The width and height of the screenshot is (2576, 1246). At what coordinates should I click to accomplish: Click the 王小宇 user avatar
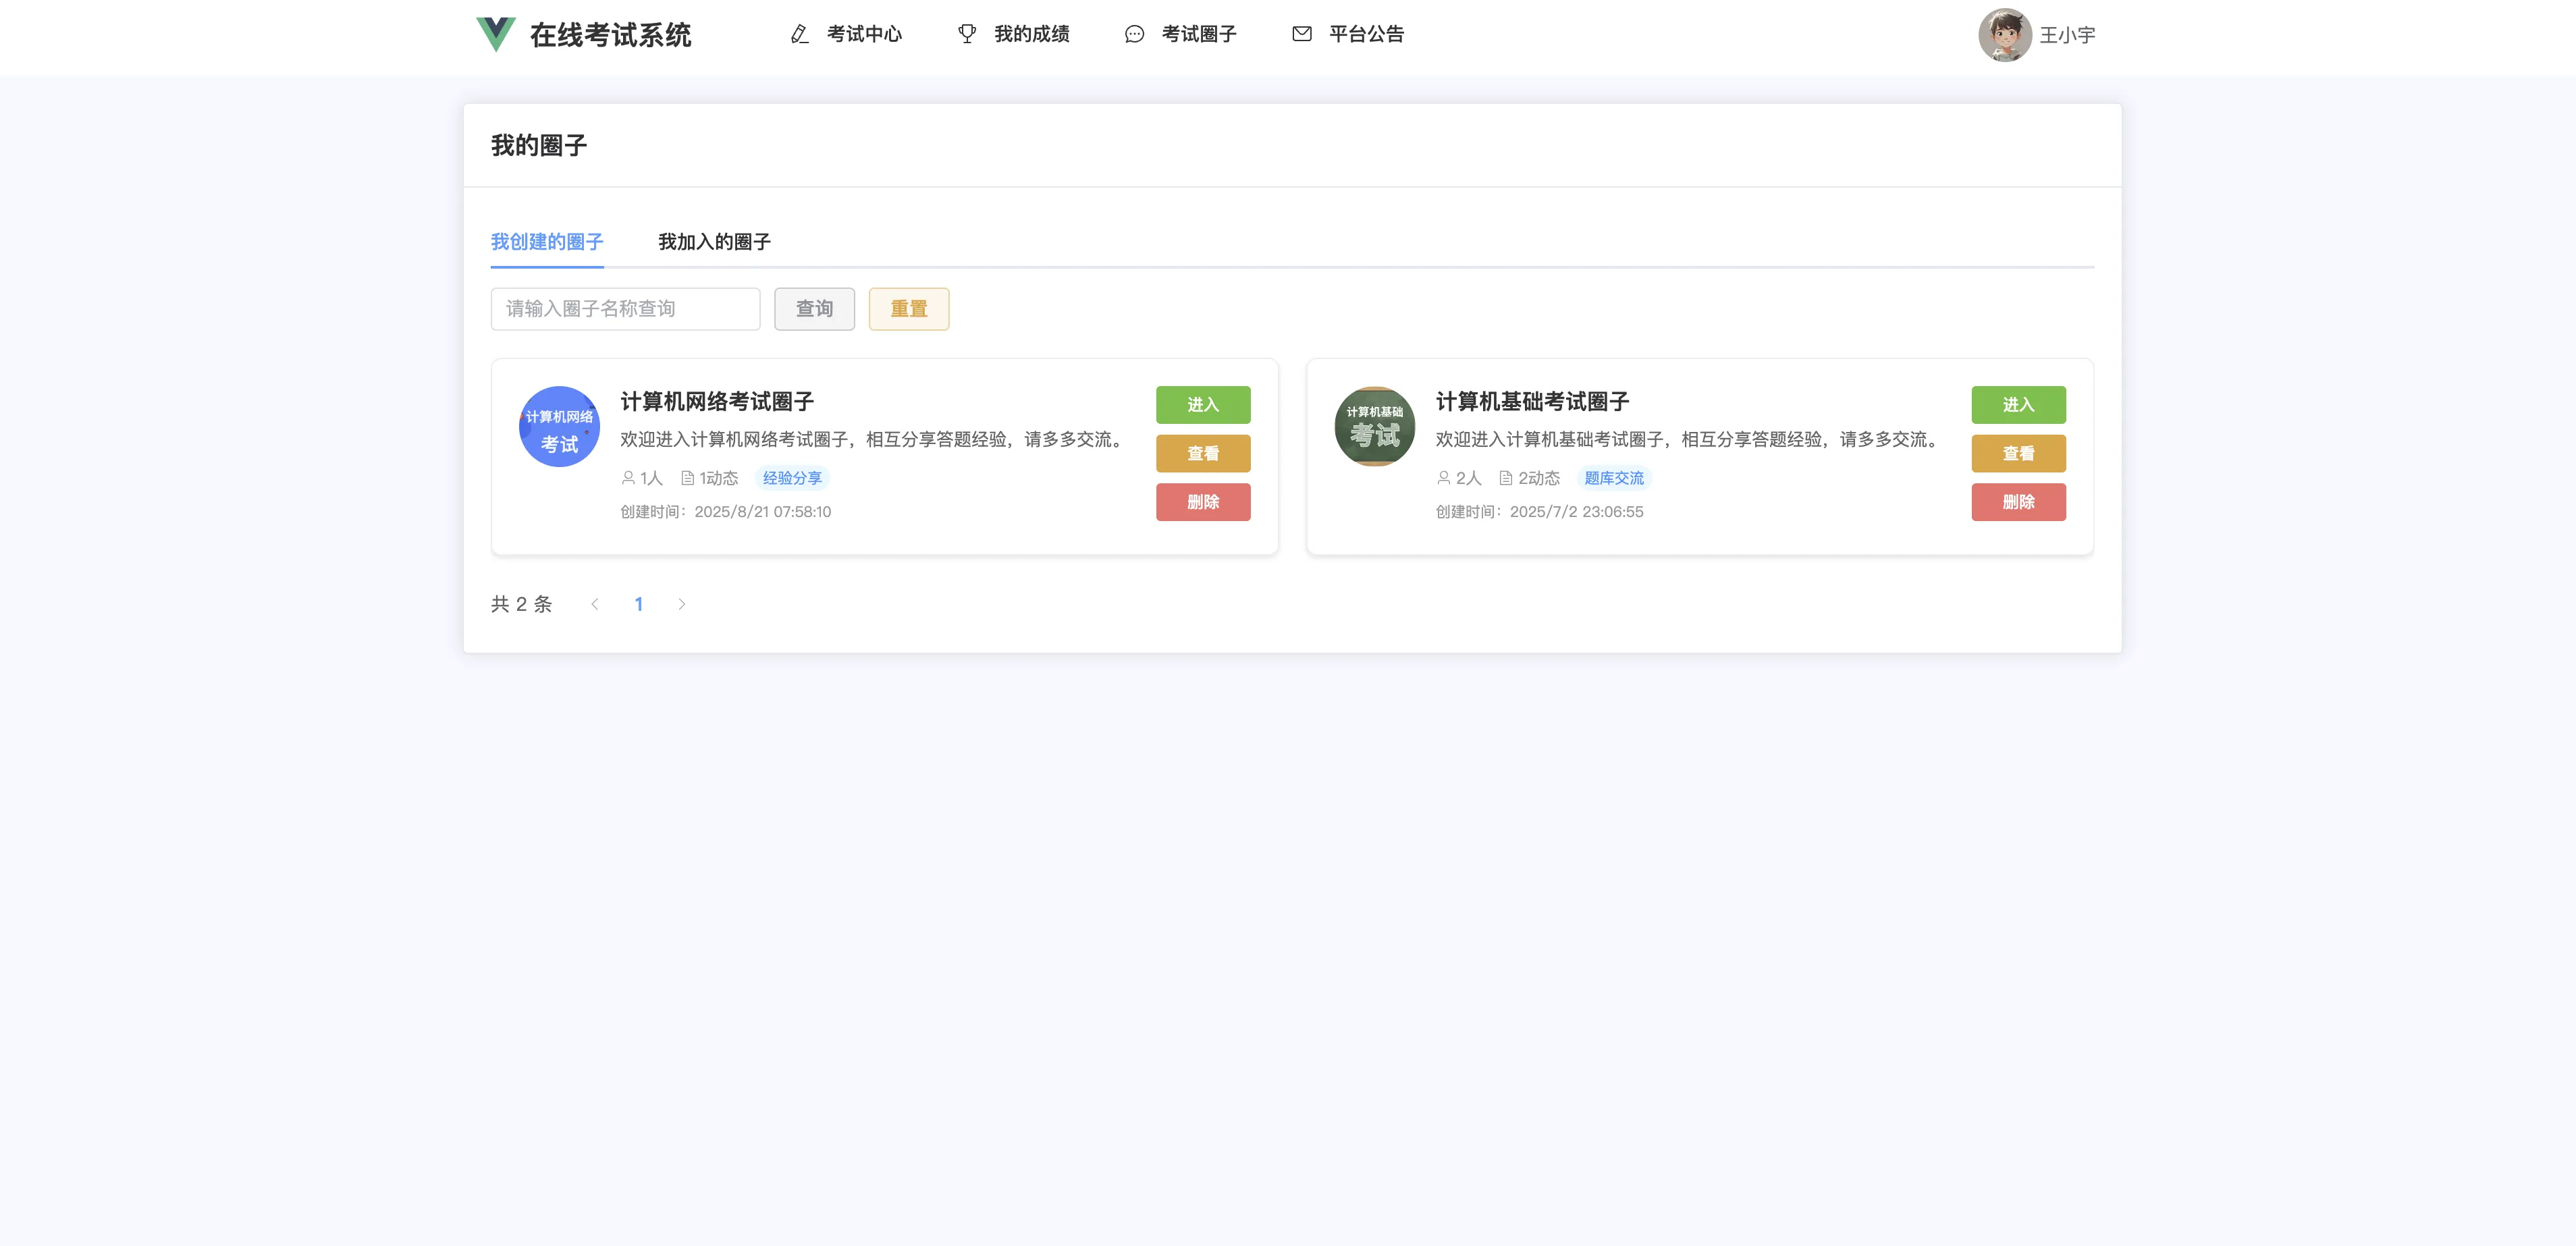(x=2004, y=35)
